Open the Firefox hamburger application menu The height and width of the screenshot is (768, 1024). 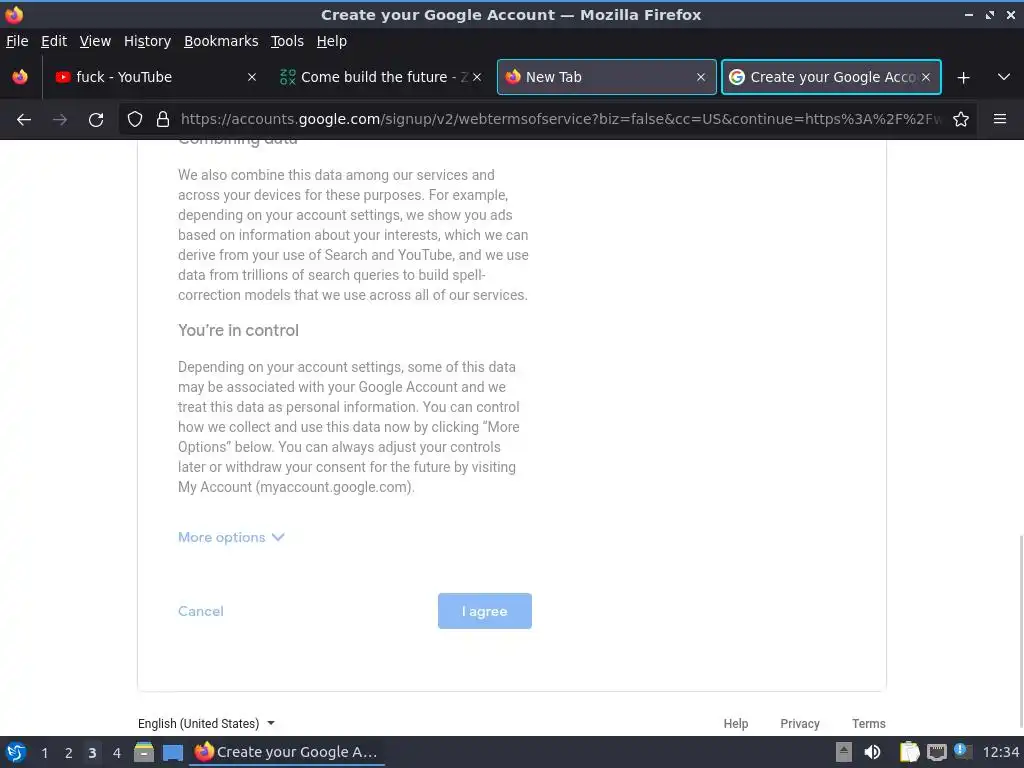click(1000, 119)
